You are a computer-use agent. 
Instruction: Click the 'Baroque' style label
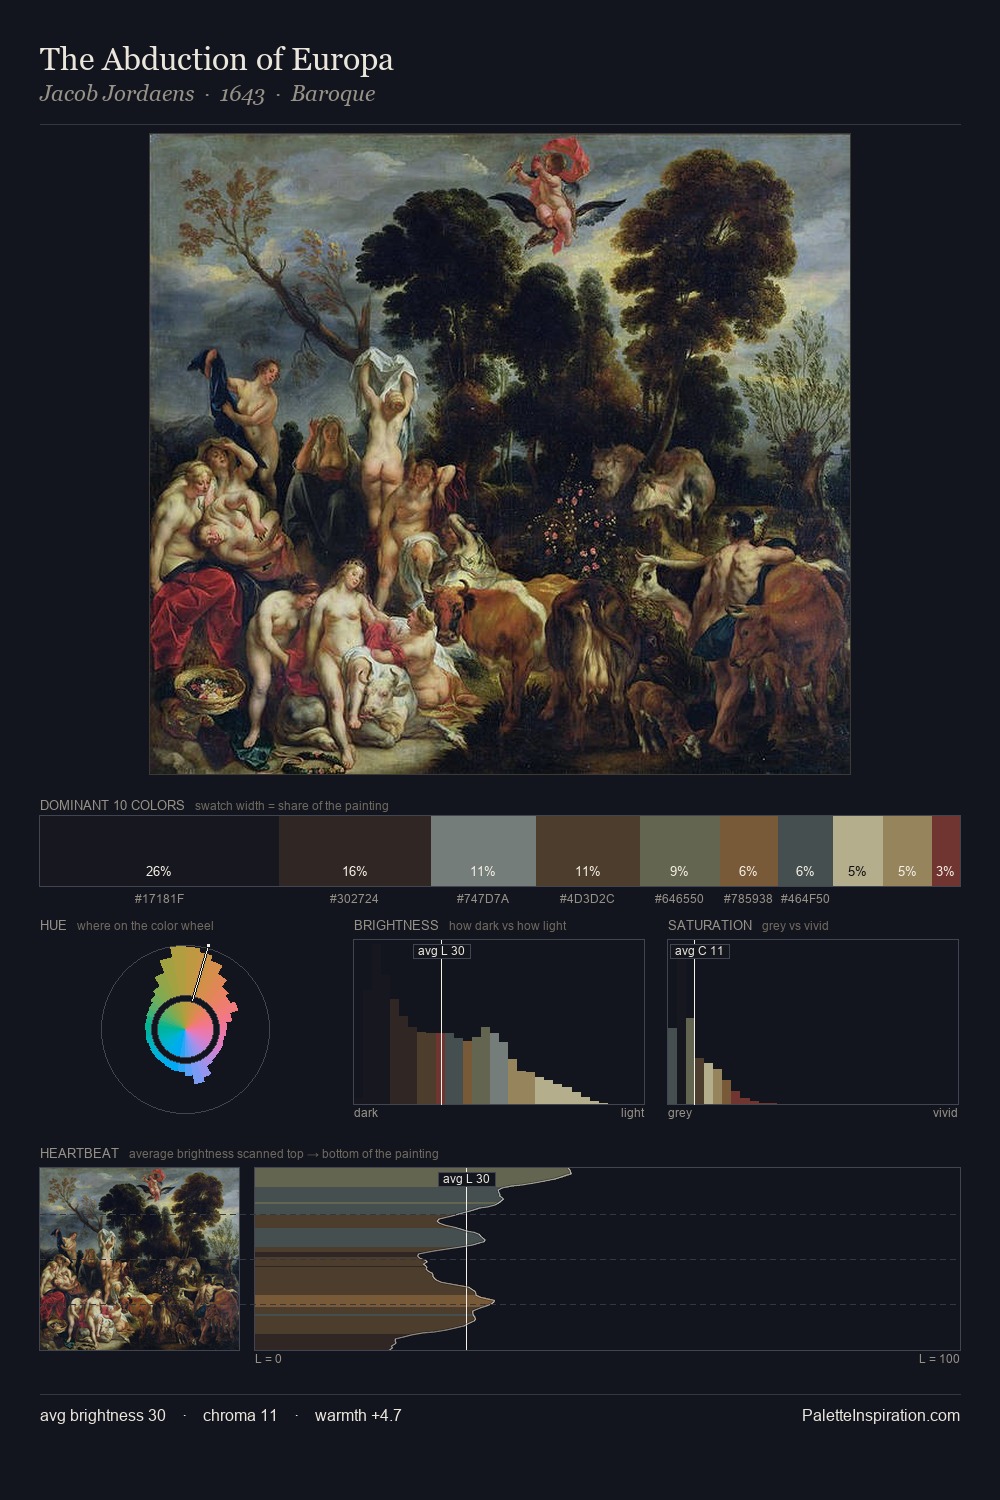[x=333, y=94]
